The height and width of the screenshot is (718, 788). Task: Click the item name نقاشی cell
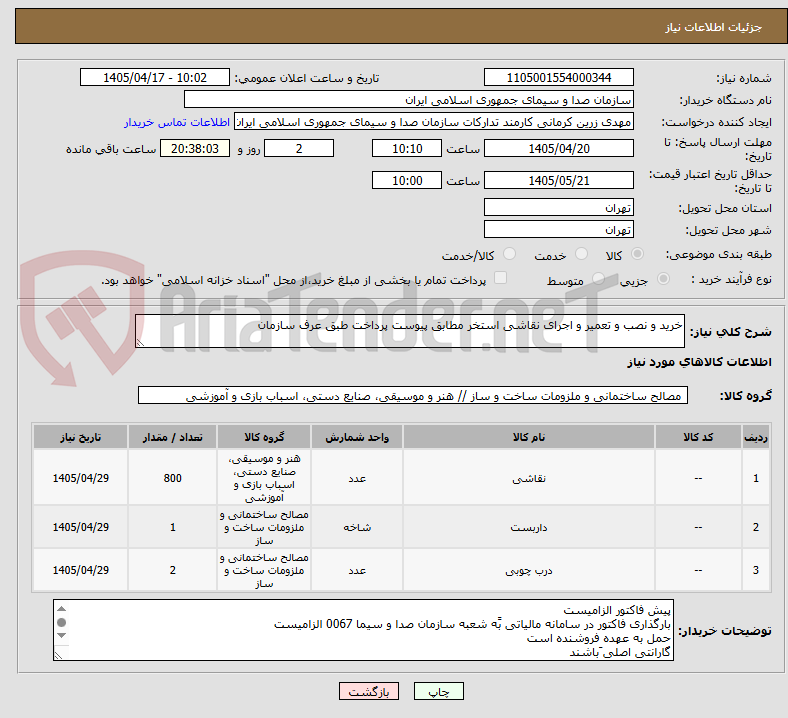point(529,478)
